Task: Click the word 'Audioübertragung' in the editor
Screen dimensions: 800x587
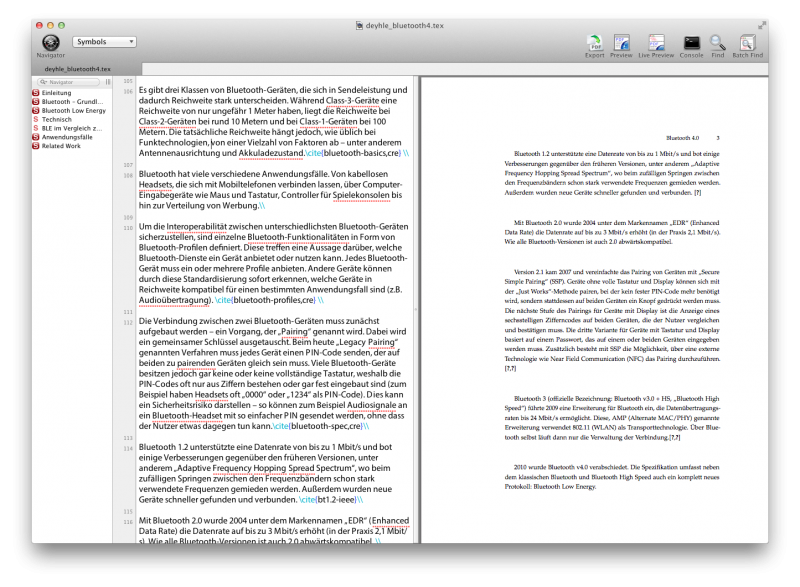Action: (173, 300)
